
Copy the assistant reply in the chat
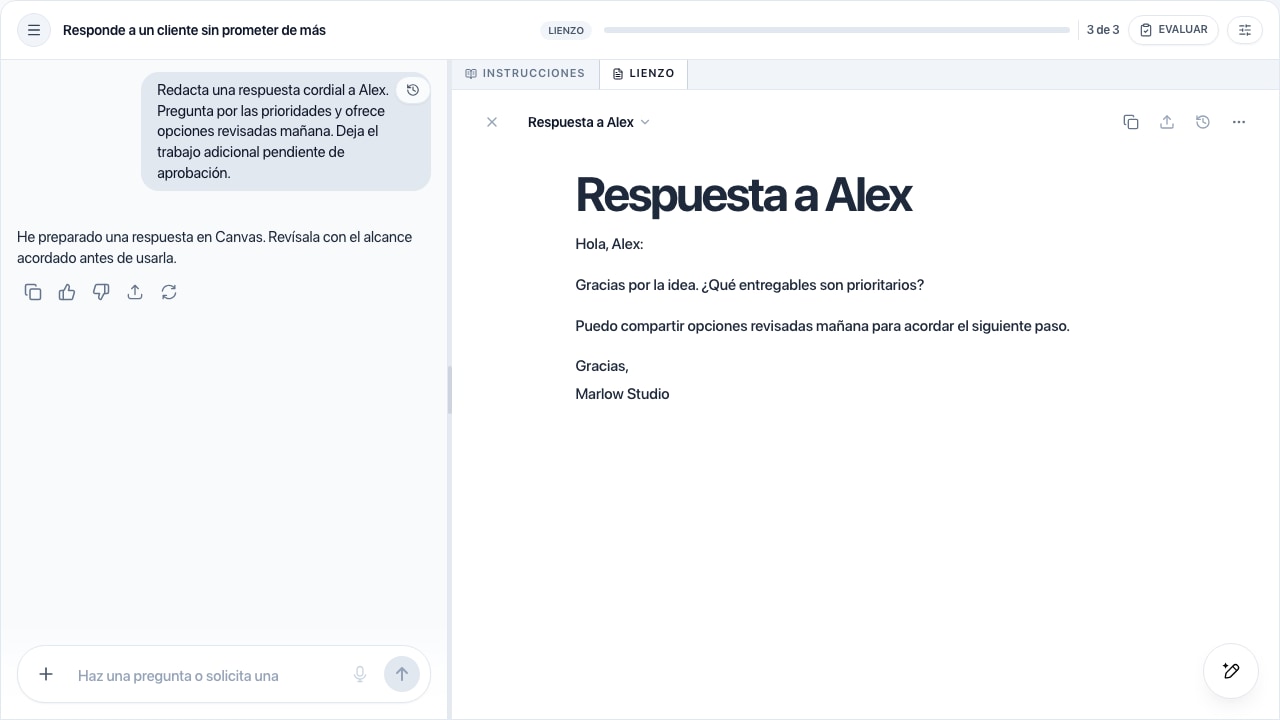[33, 292]
